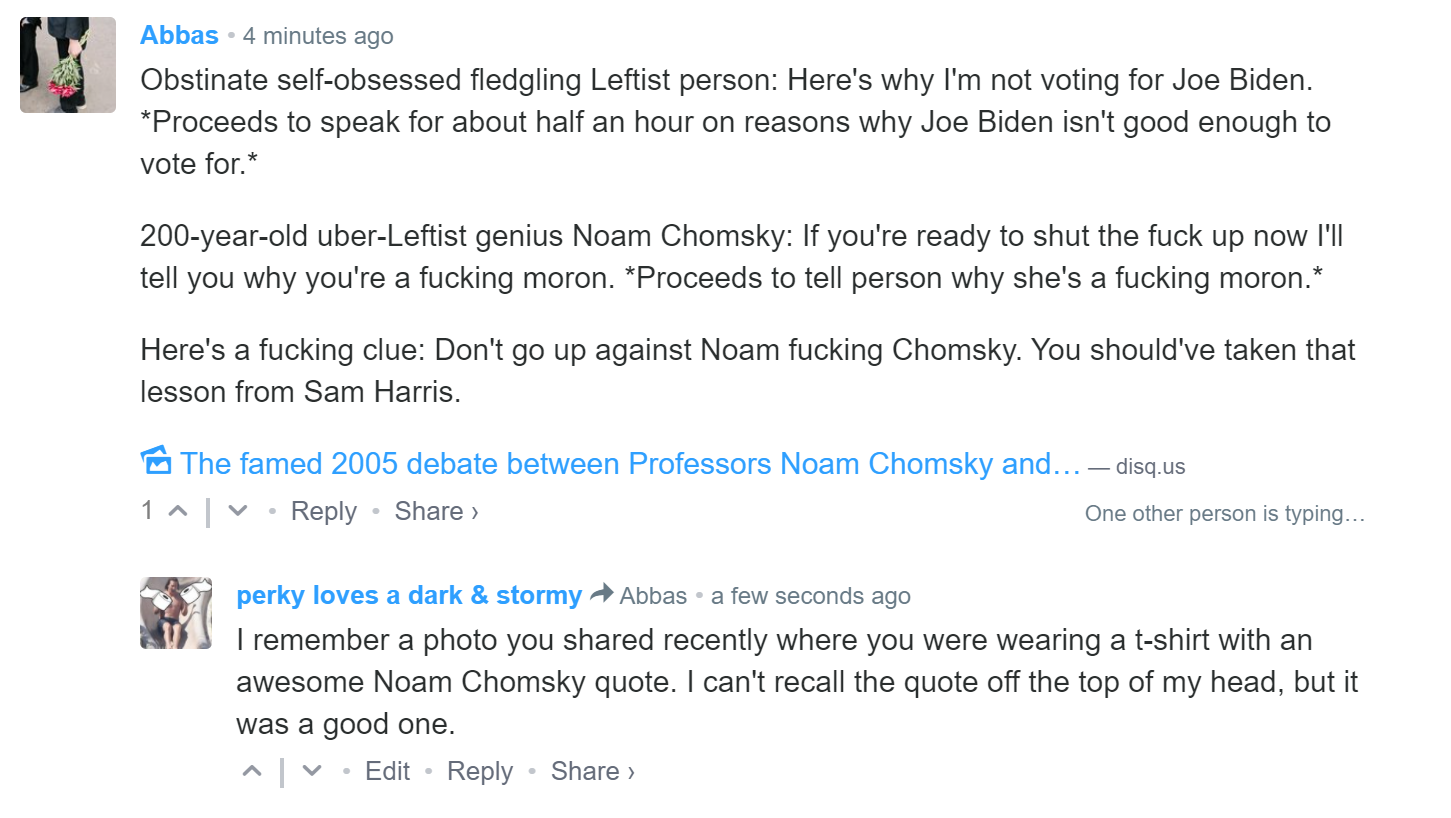This screenshot has height=818, width=1451.
Task: Upvote perky's reply comment
Action: [253, 771]
